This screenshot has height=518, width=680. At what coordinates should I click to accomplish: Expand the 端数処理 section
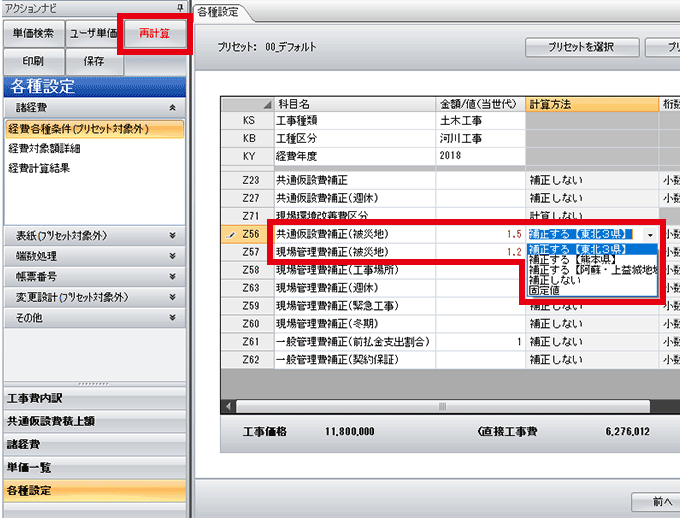click(172, 257)
